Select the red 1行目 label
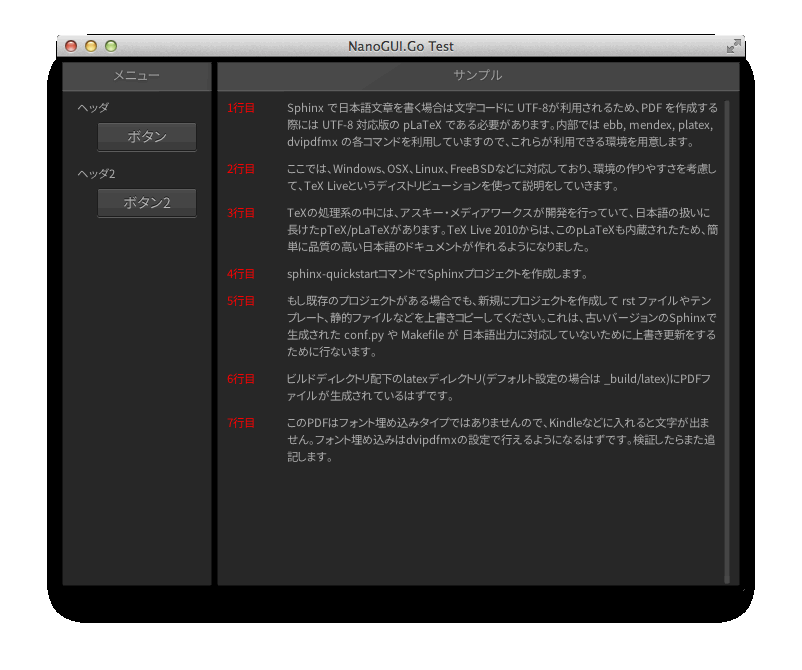The height and width of the screenshot is (670, 802). 241,108
